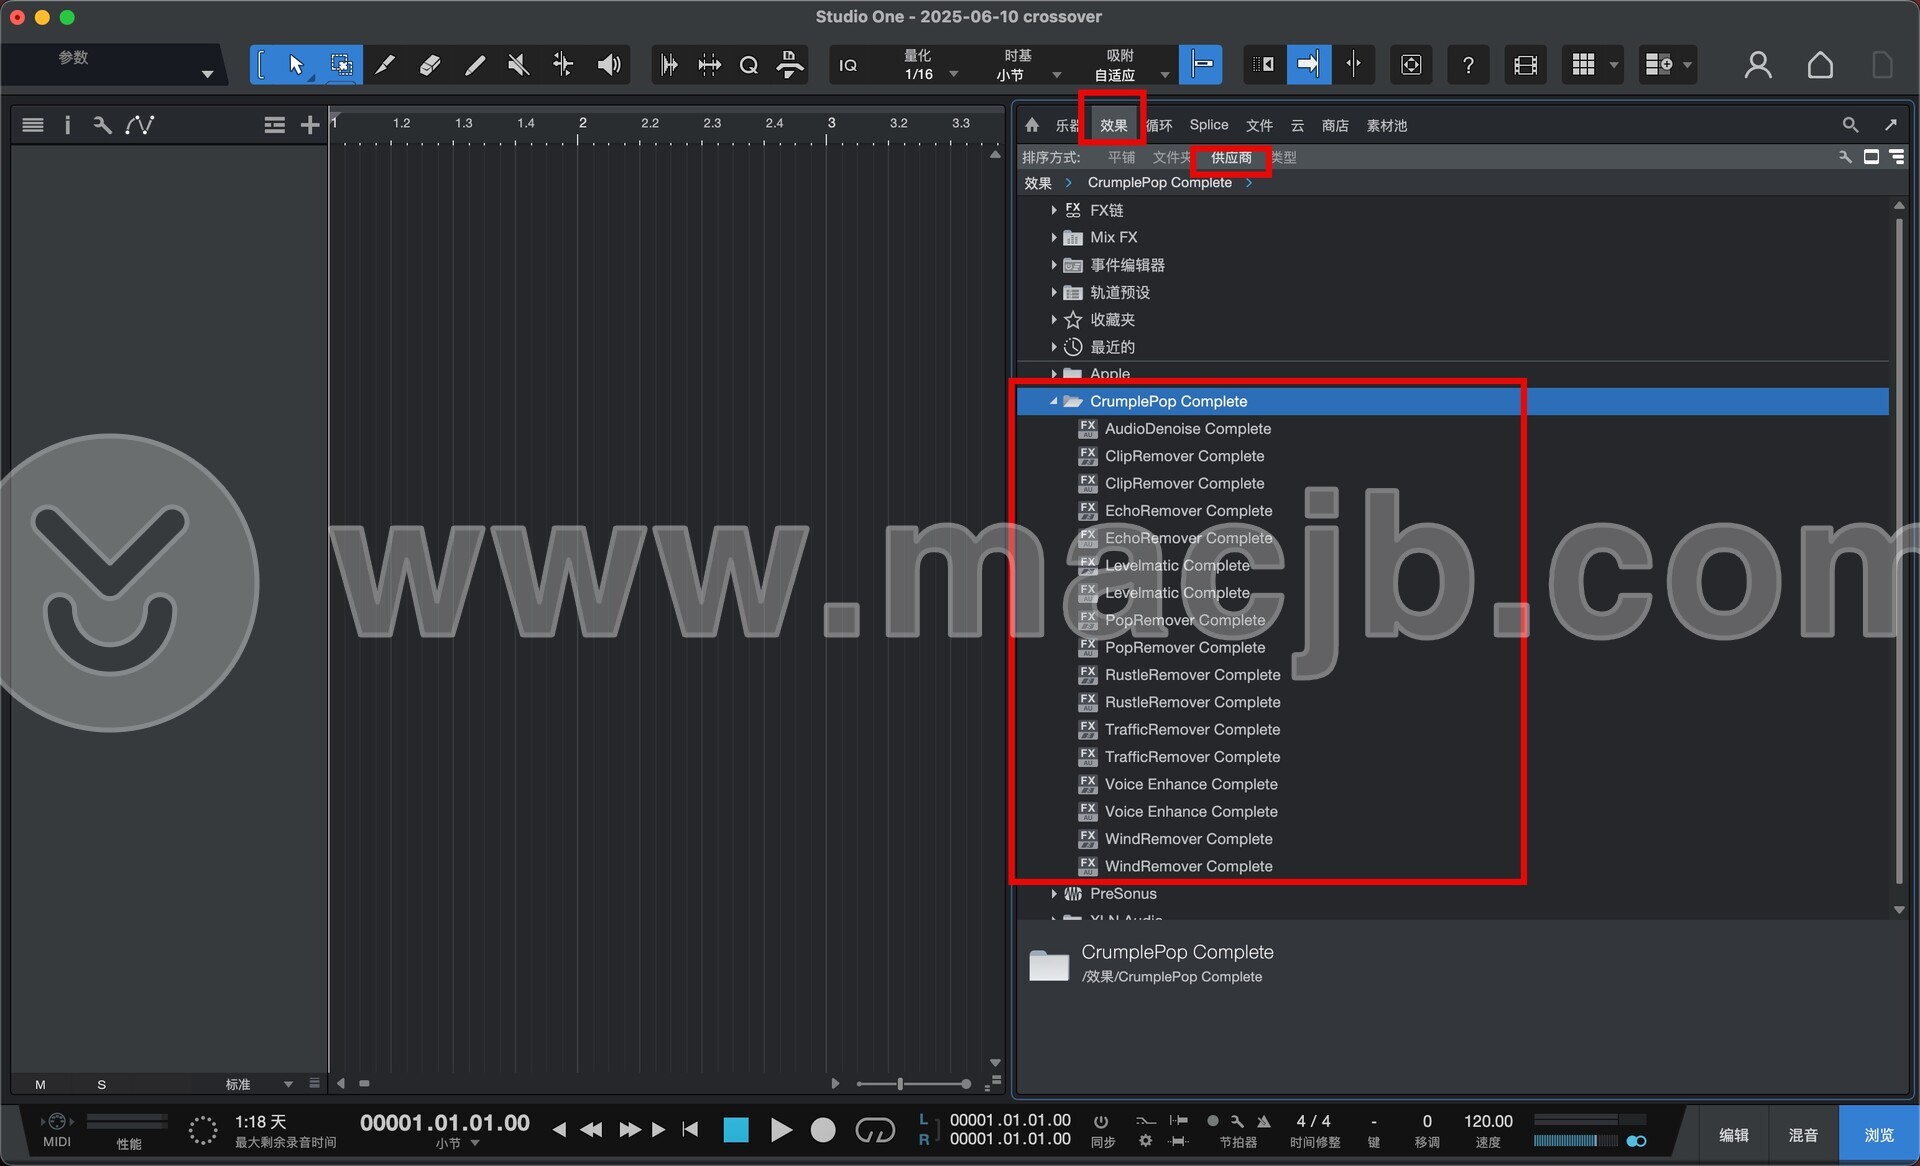Screen dimensions: 1920x1166
Task: Go to the Start page house icon
Action: tap(1820, 65)
